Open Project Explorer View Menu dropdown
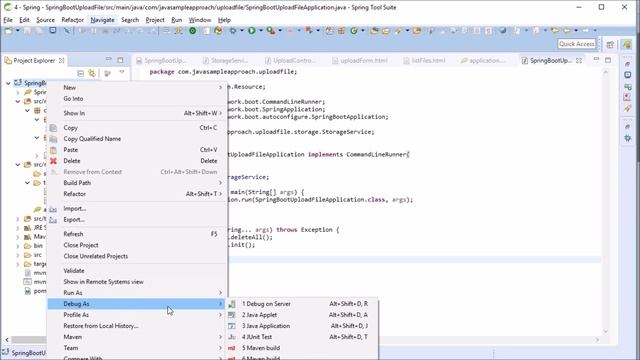 122,73
